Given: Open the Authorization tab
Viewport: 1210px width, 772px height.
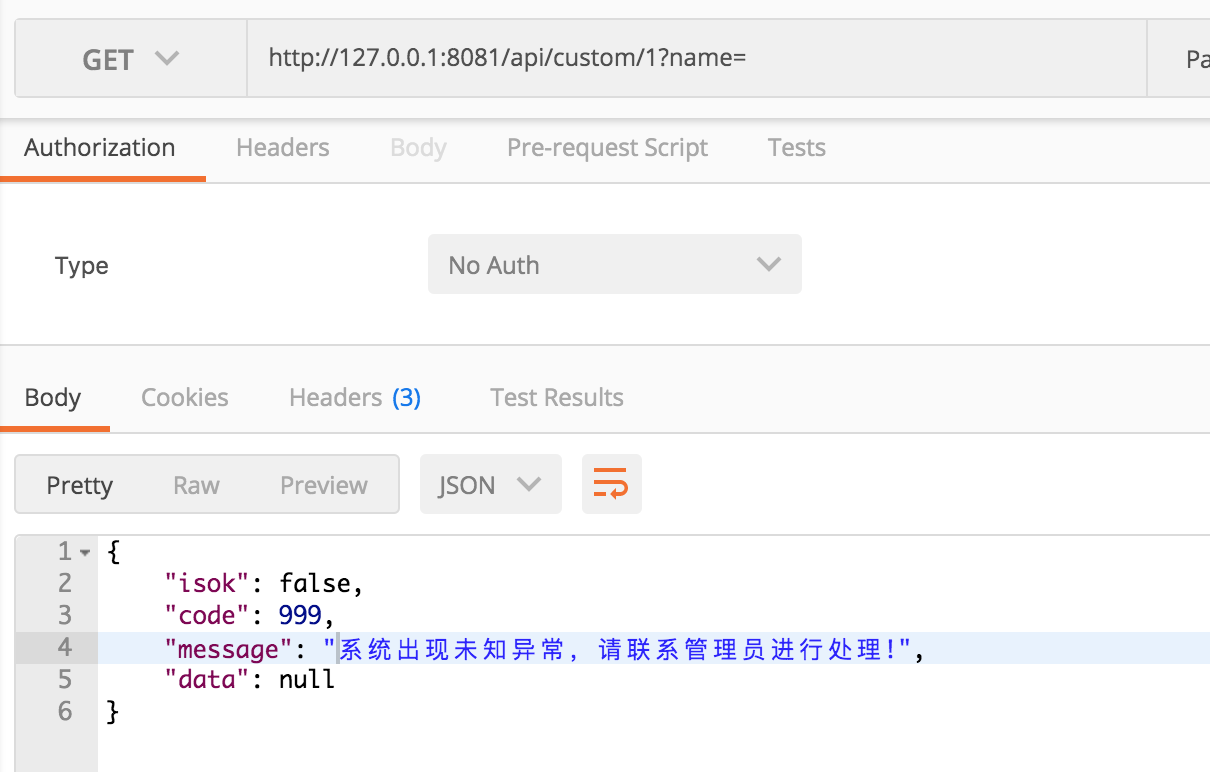Looking at the screenshot, I should click(x=99, y=148).
